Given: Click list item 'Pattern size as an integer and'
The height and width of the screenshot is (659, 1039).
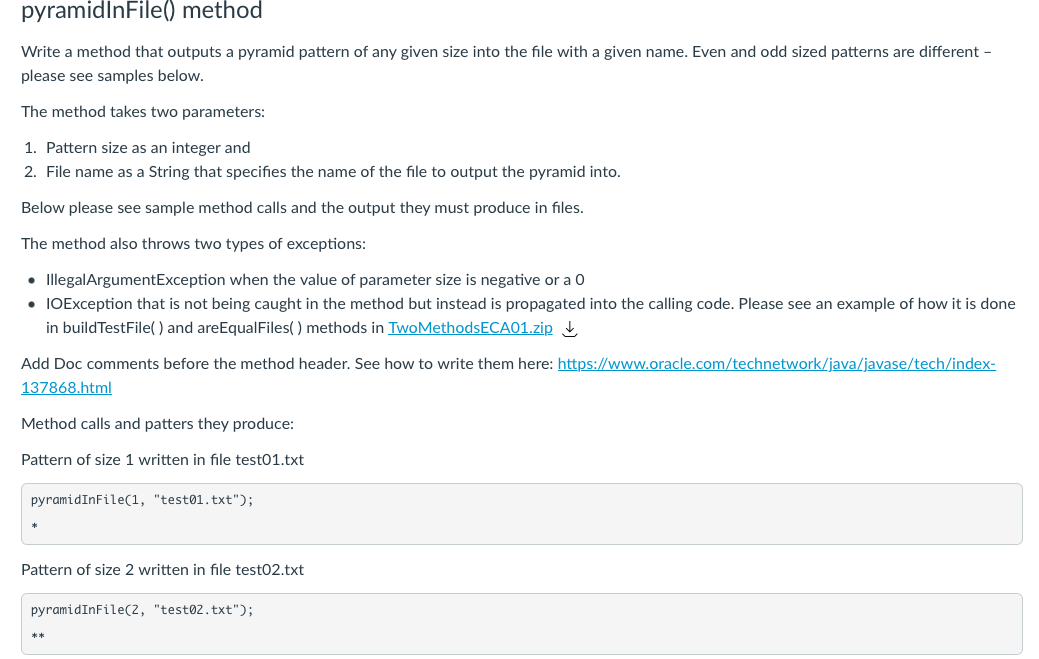Looking at the screenshot, I should pyautogui.click(x=148, y=148).
